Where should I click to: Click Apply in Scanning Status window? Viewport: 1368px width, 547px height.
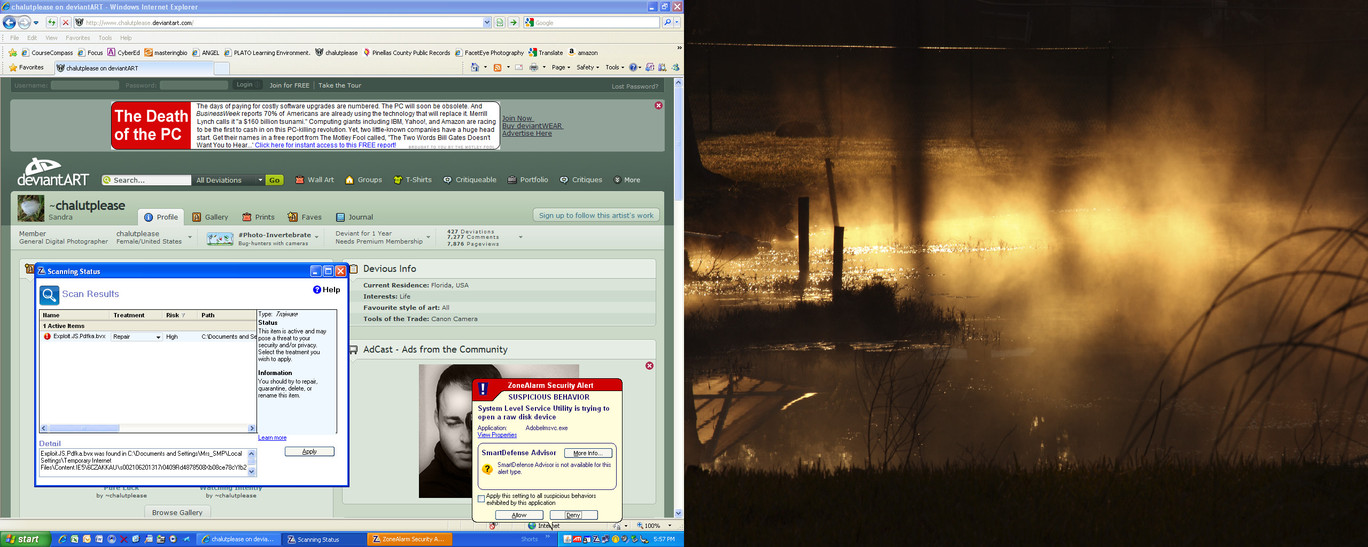(309, 452)
